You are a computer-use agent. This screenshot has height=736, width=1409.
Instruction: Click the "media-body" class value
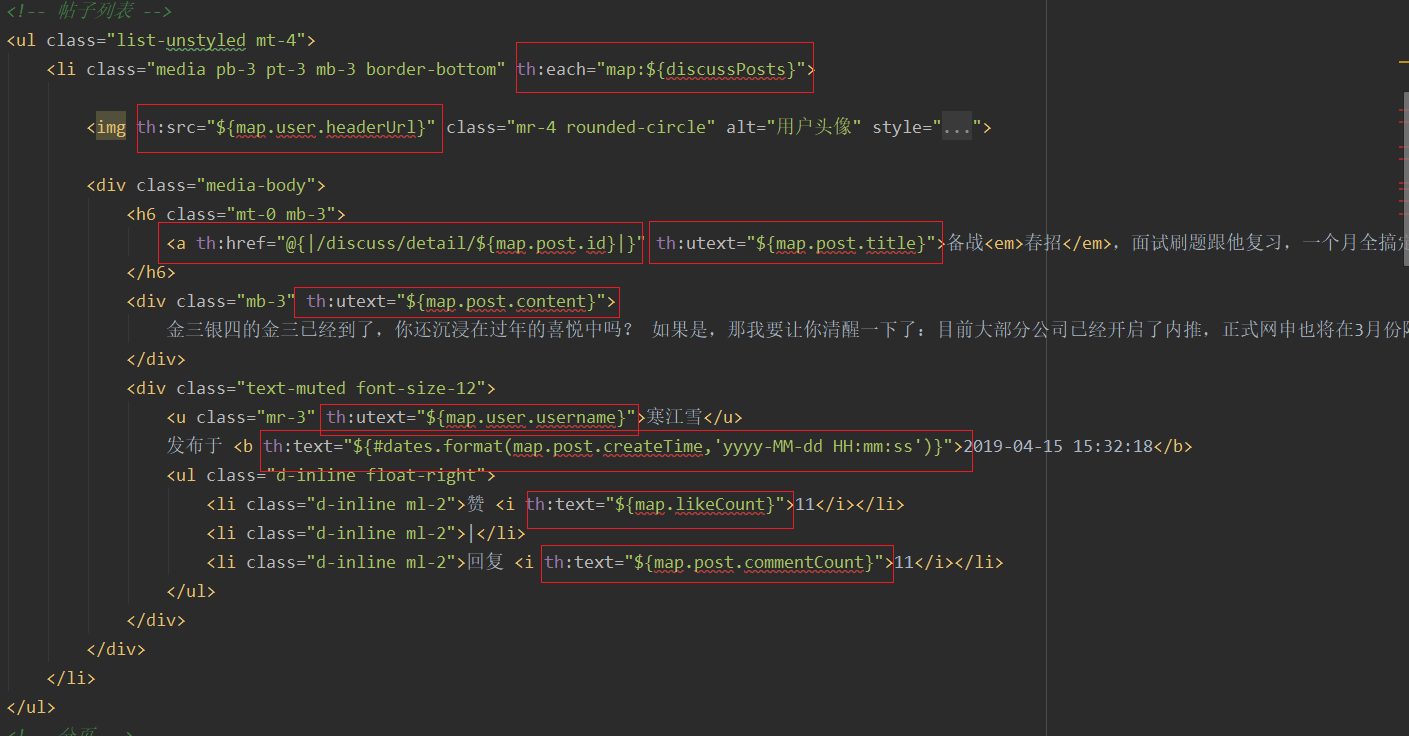coord(256,186)
